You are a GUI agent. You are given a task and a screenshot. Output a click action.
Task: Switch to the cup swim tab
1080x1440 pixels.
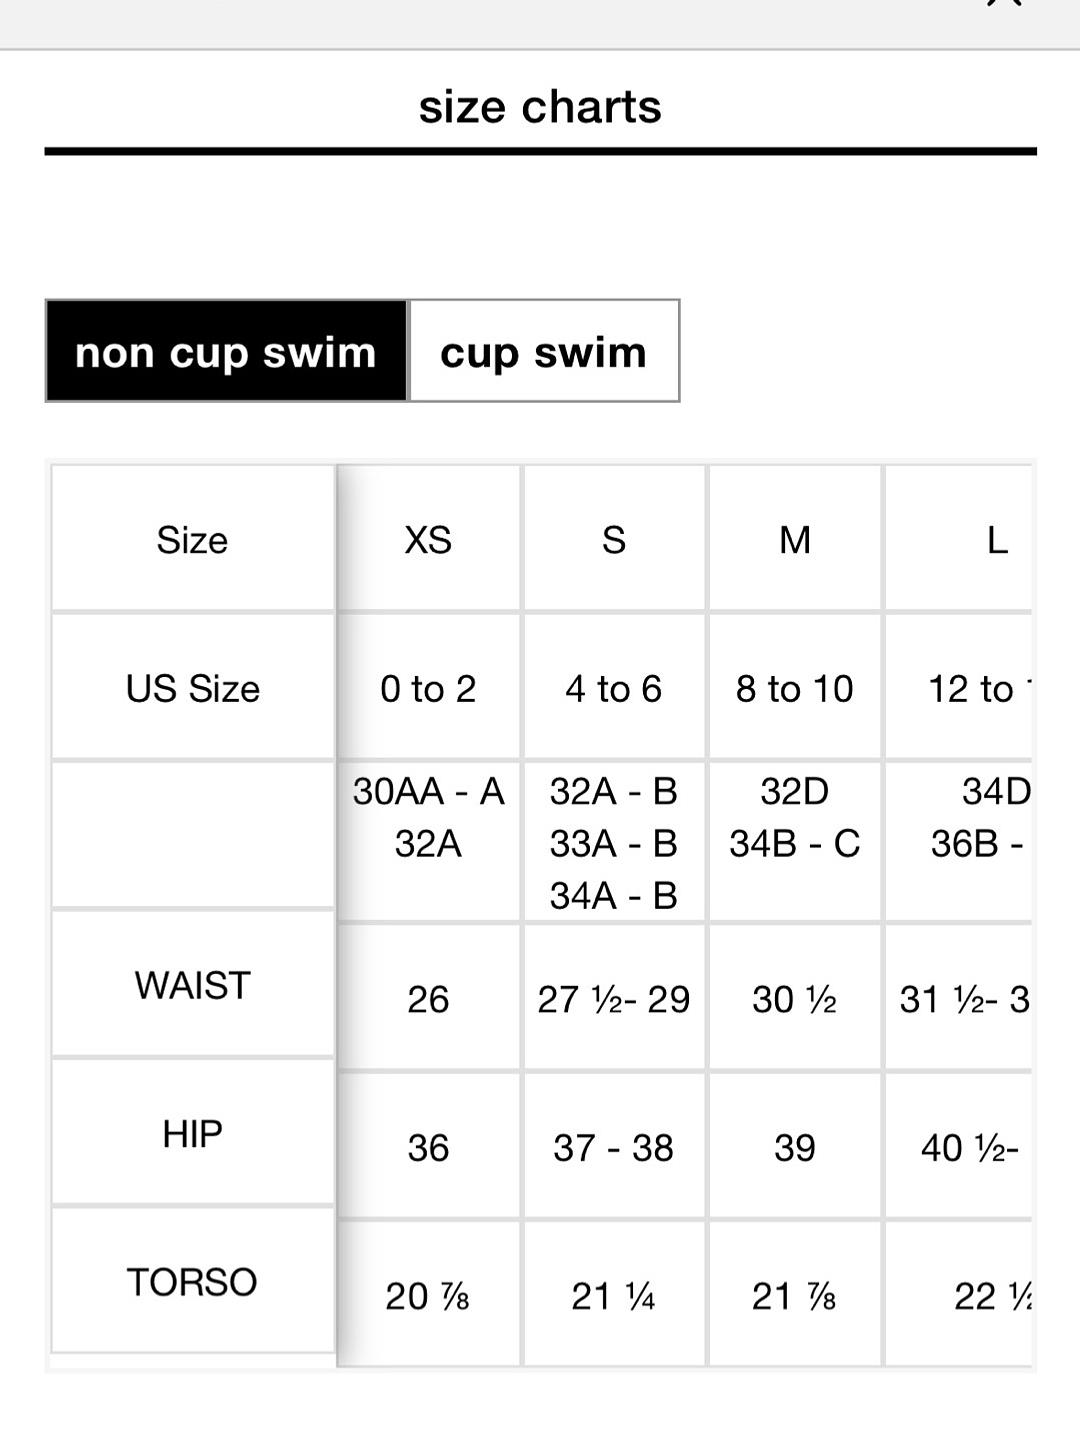pyautogui.click(x=544, y=351)
